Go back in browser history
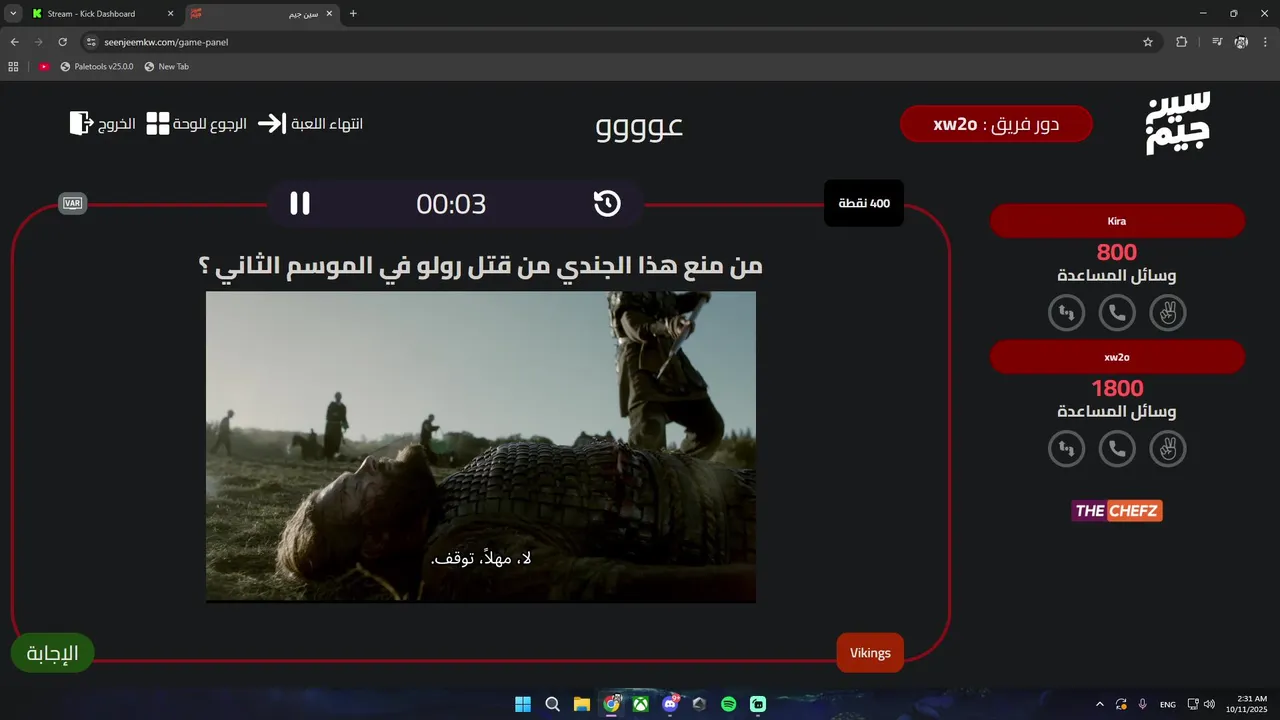 click(x=15, y=42)
